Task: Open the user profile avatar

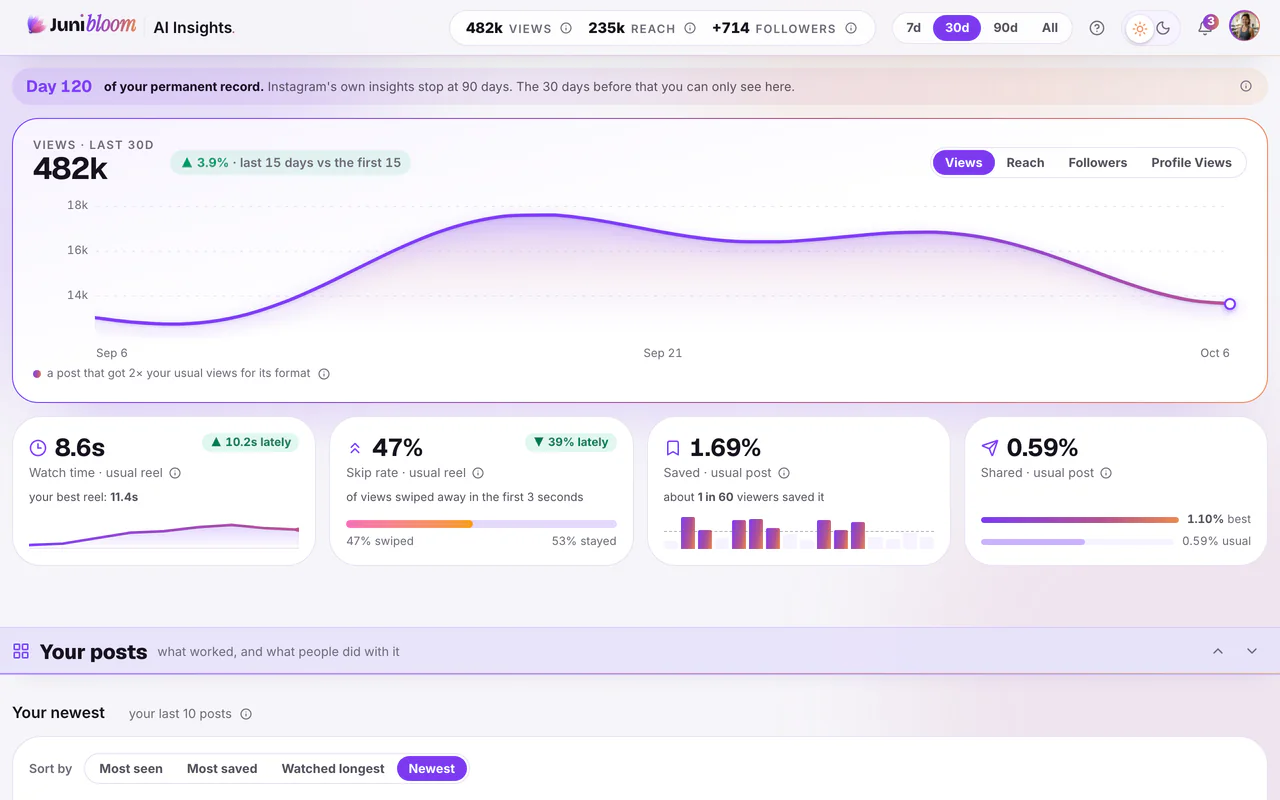Action: 1244,26
